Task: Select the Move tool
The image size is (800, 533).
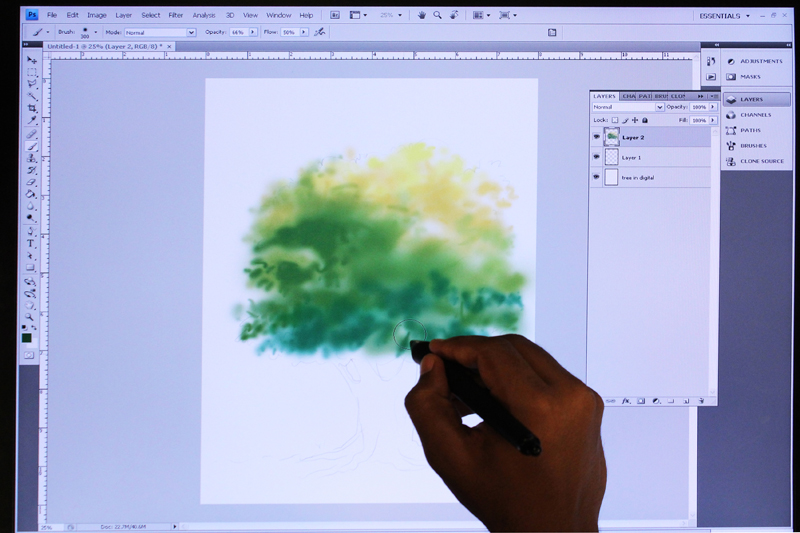Action: (32, 60)
